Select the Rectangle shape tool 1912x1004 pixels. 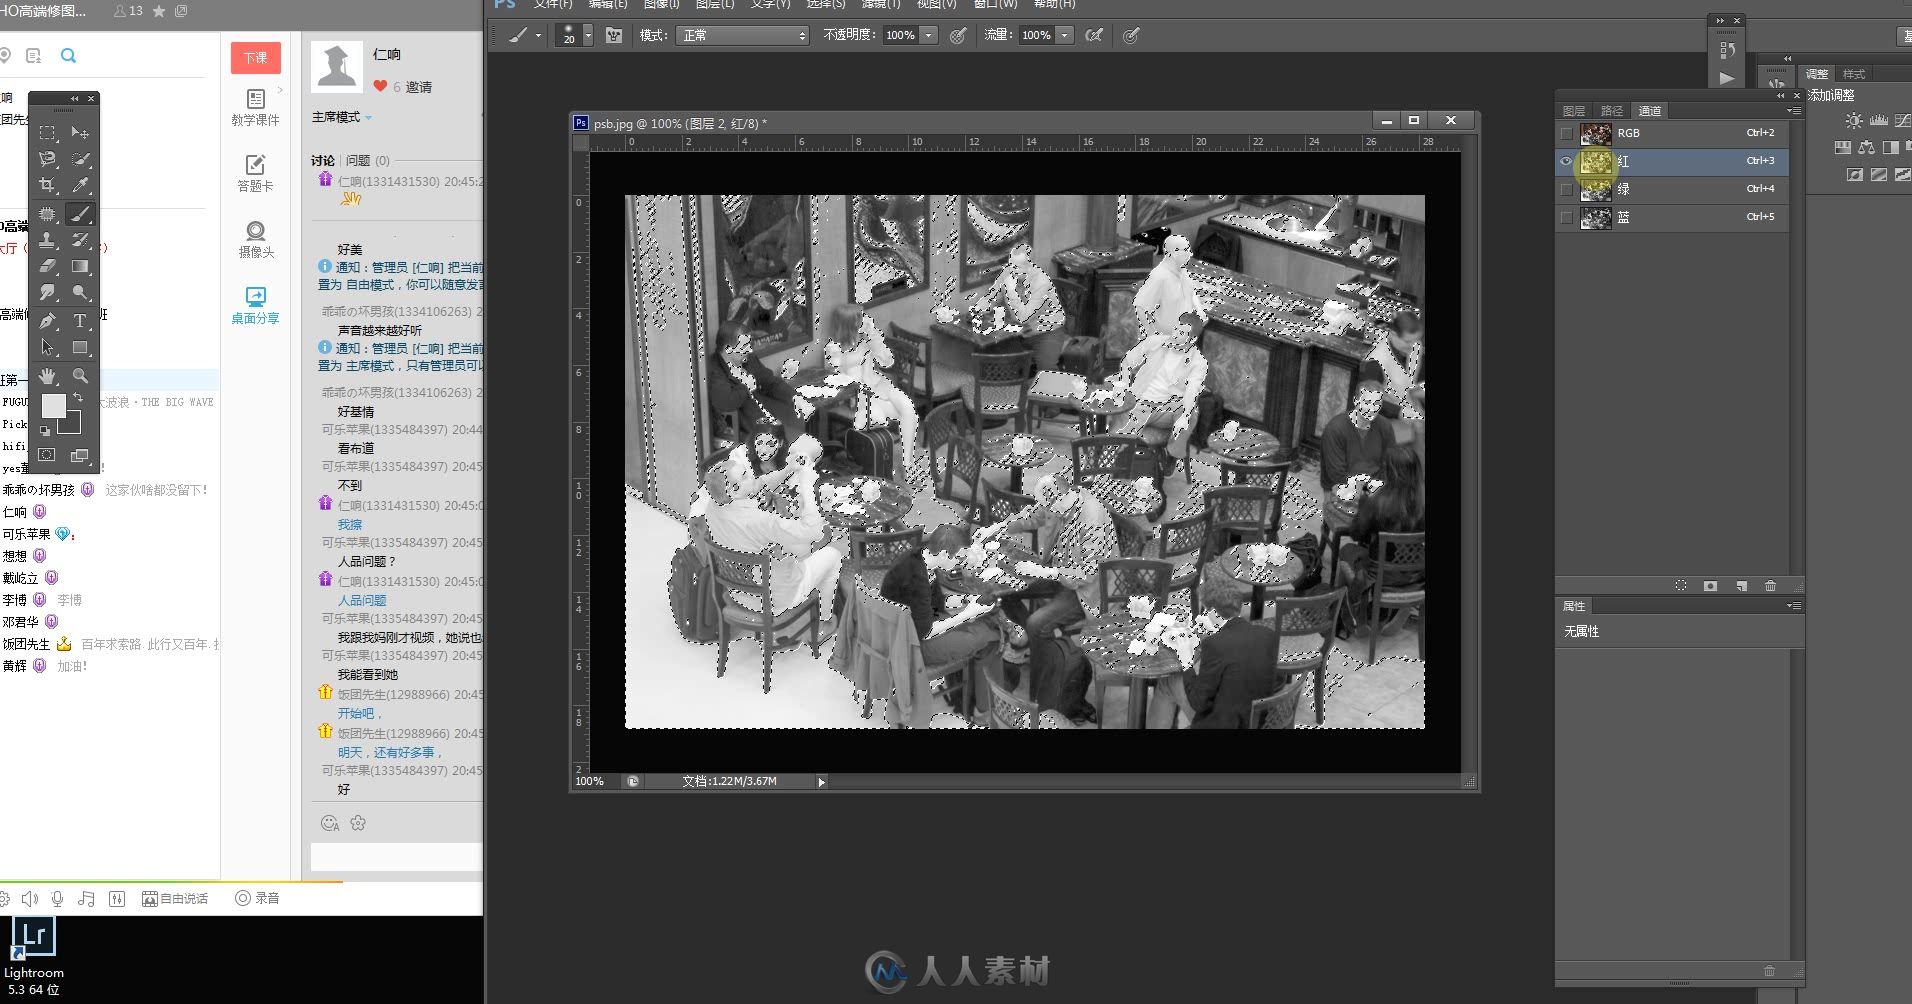80,348
